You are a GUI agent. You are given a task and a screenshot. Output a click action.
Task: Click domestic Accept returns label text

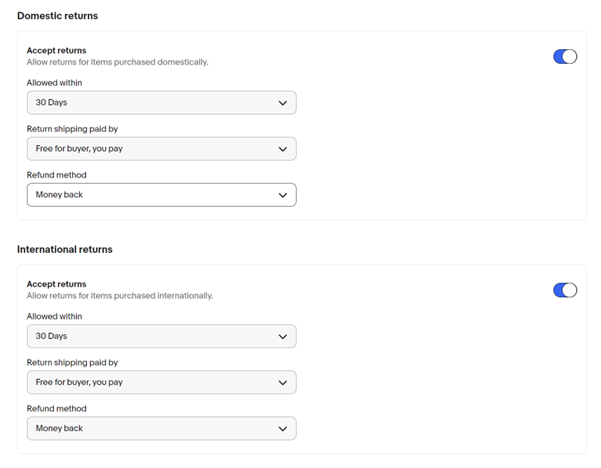point(56,51)
